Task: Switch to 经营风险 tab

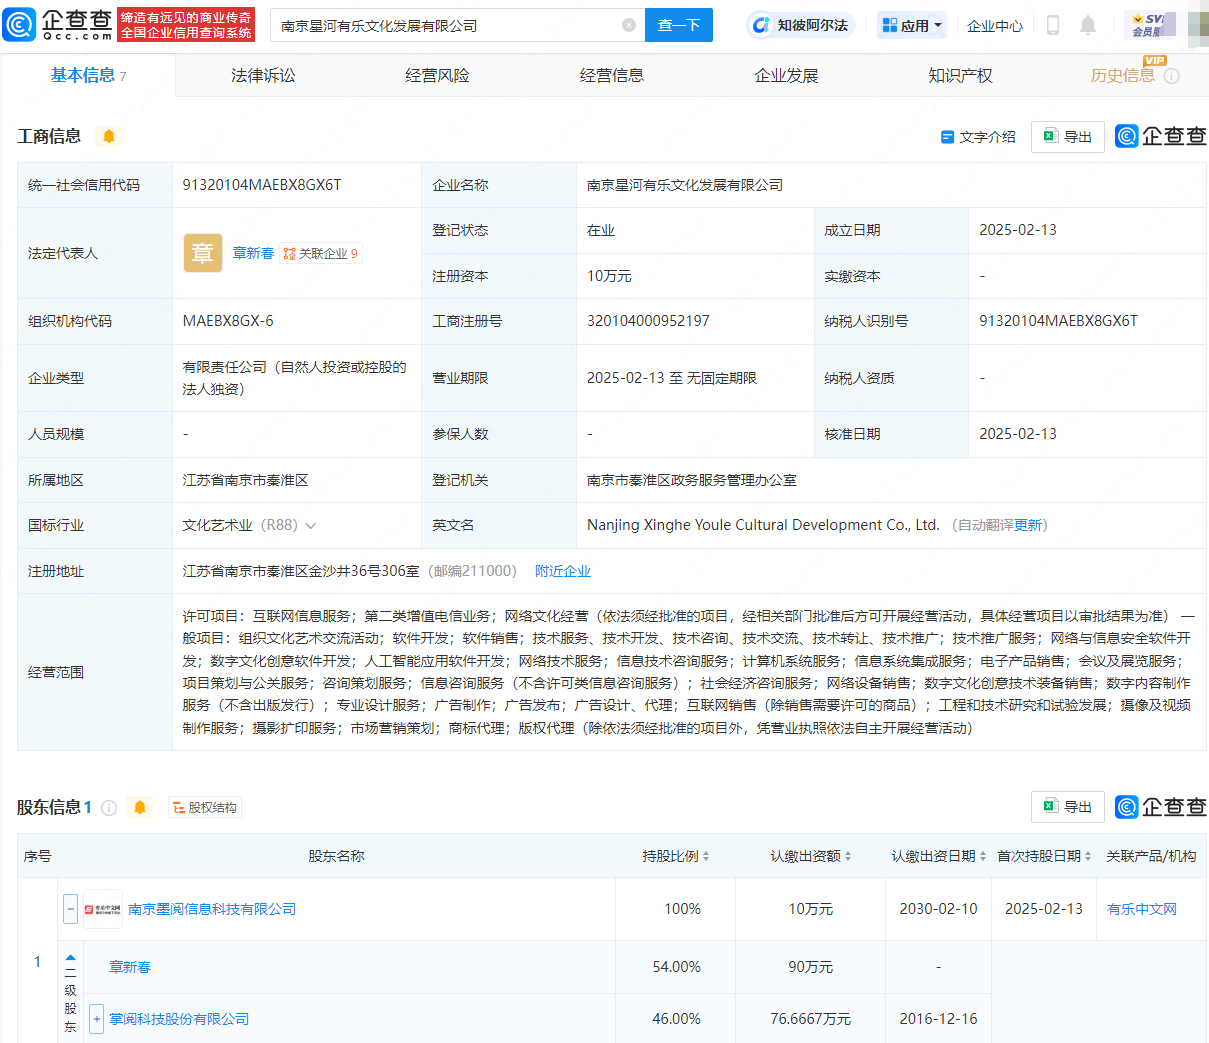Action: point(437,76)
